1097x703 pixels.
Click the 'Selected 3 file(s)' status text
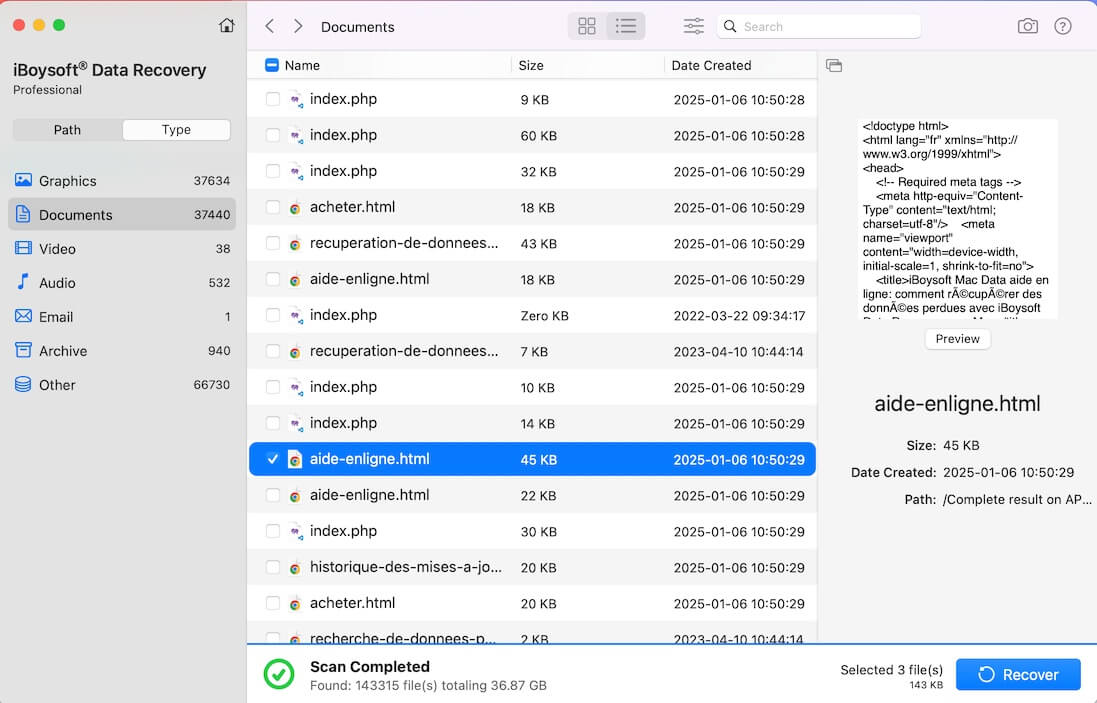(891, 670)
